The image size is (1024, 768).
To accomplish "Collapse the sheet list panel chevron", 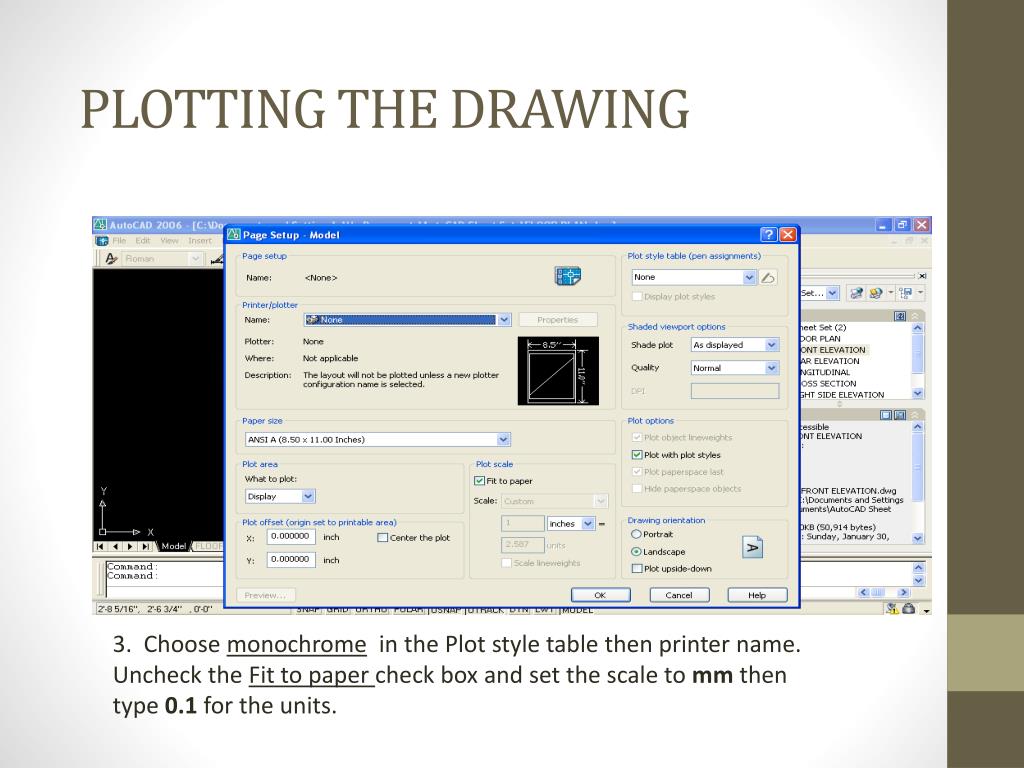I will point(915,316).
